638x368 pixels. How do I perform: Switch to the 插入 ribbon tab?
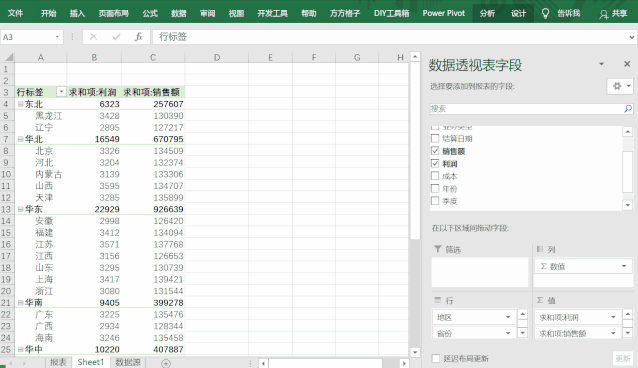click(77, 13)
